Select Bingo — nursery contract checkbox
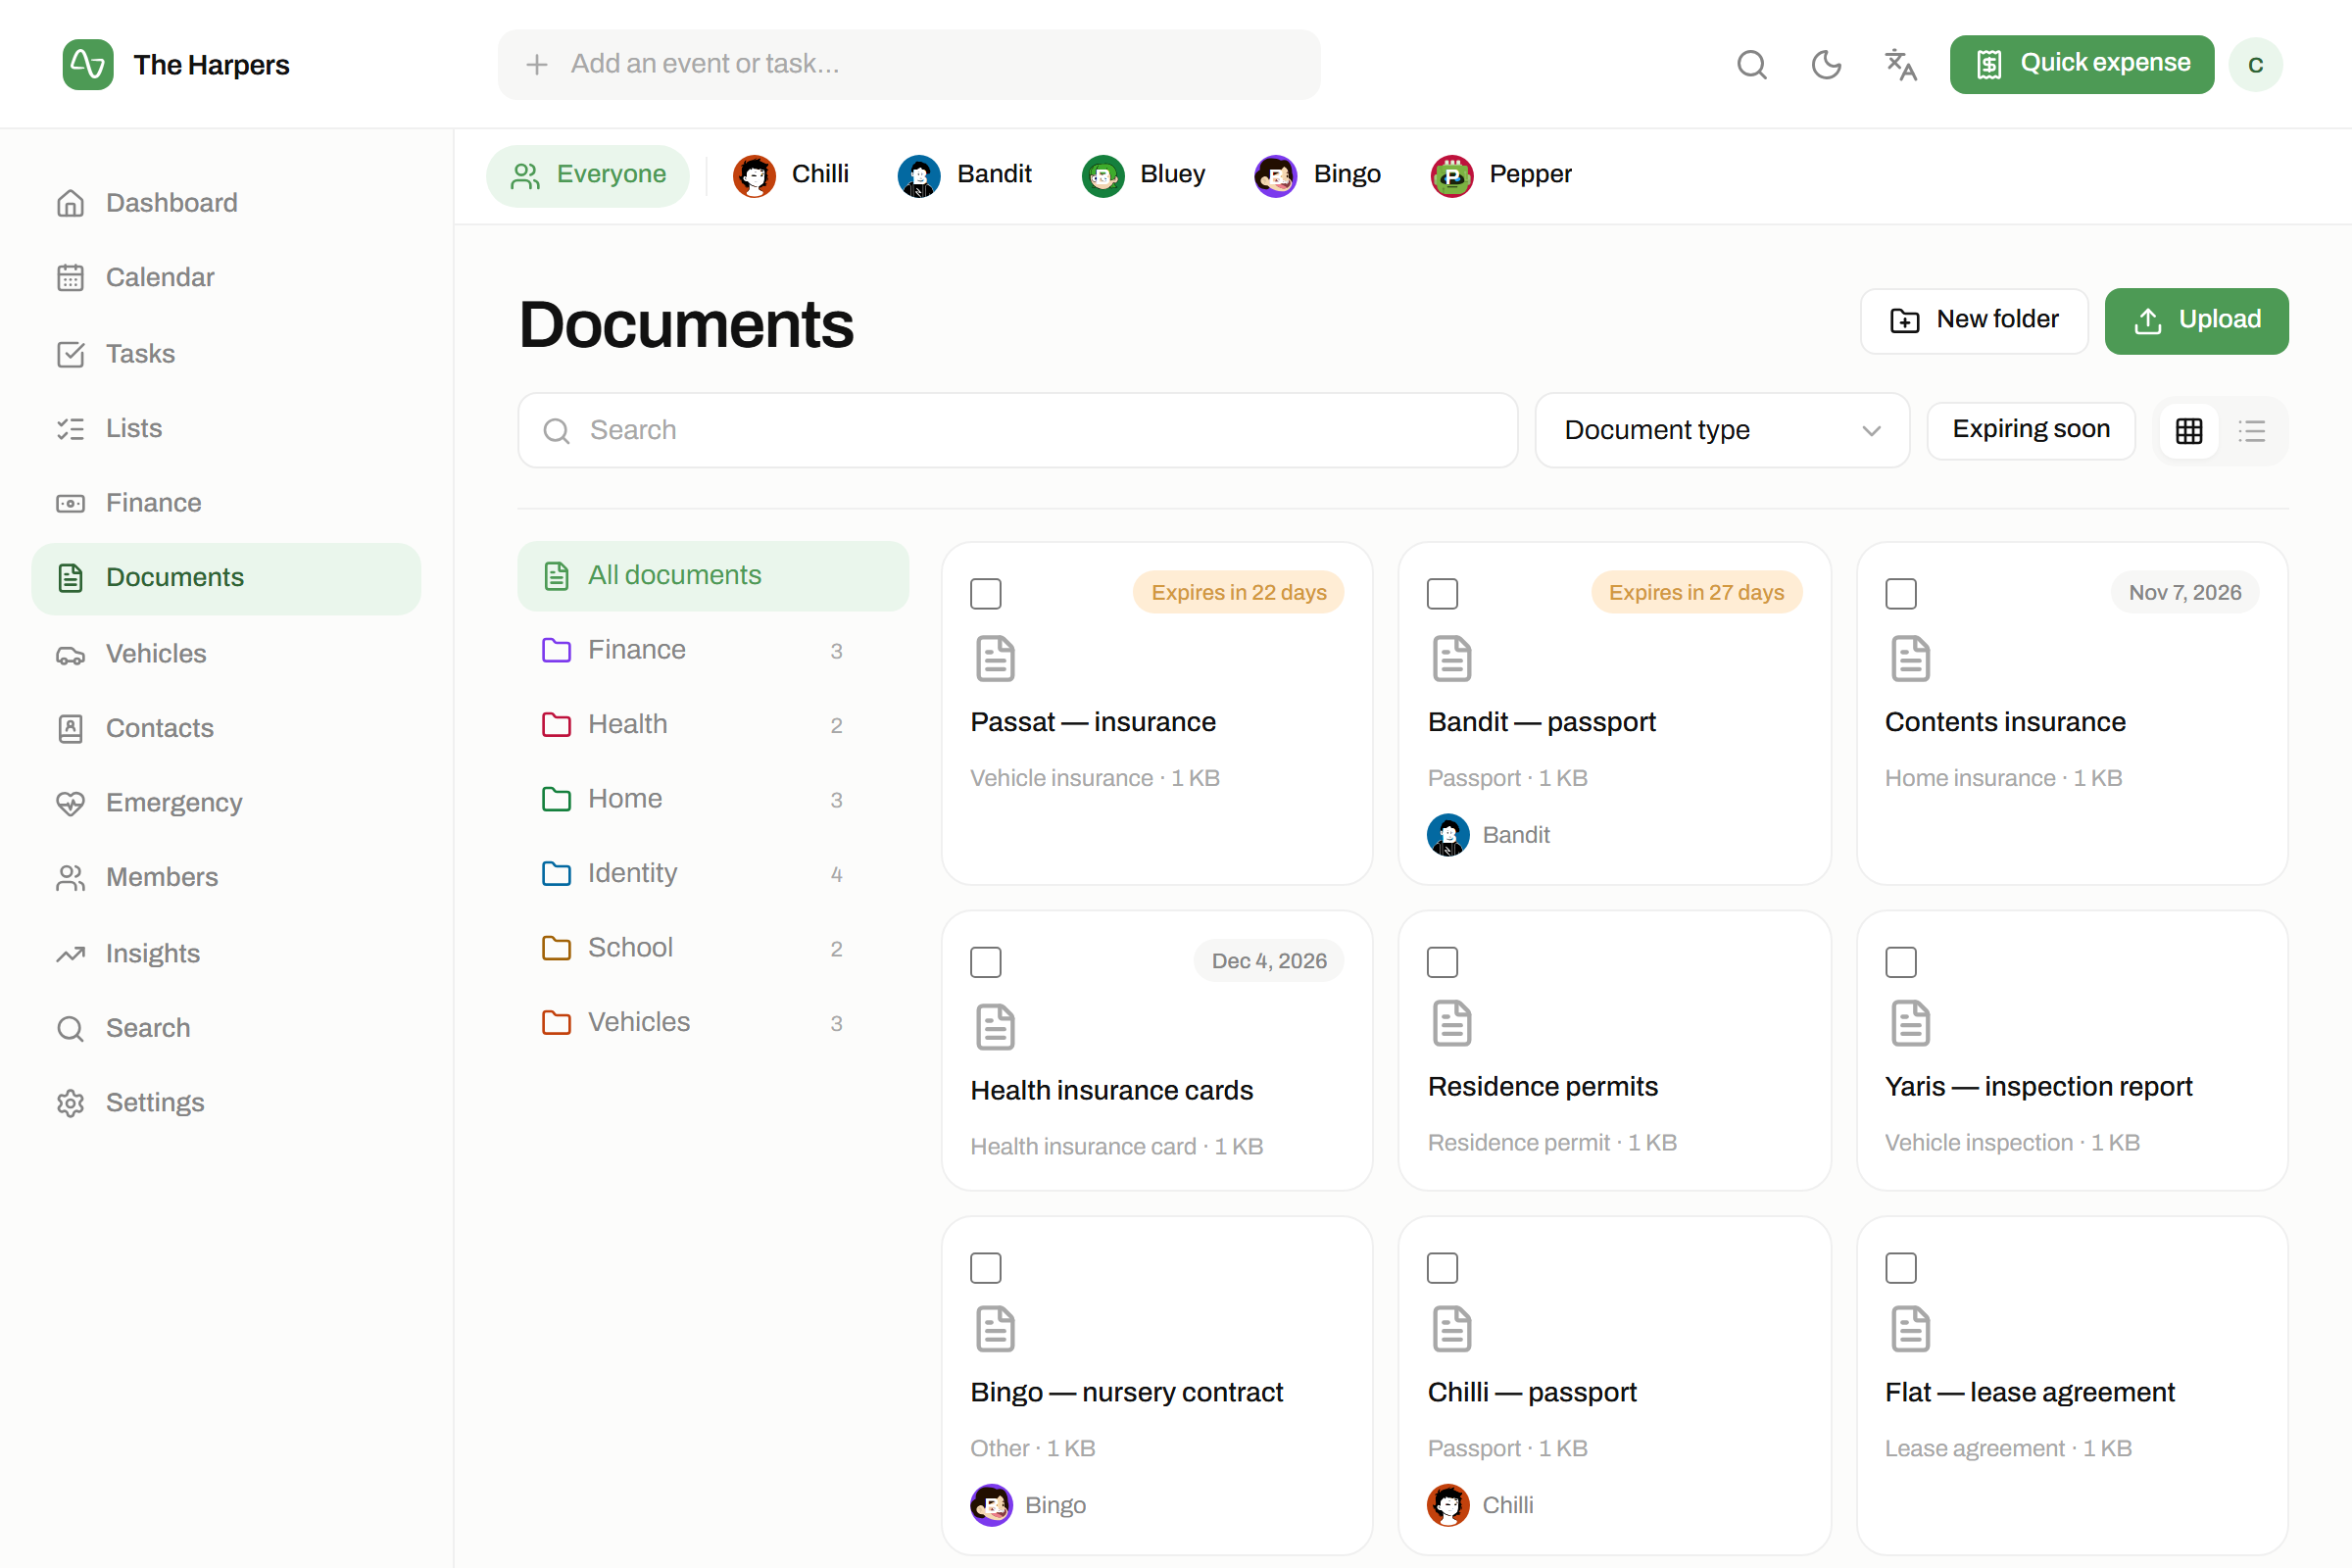 (x=986, y=1268)
